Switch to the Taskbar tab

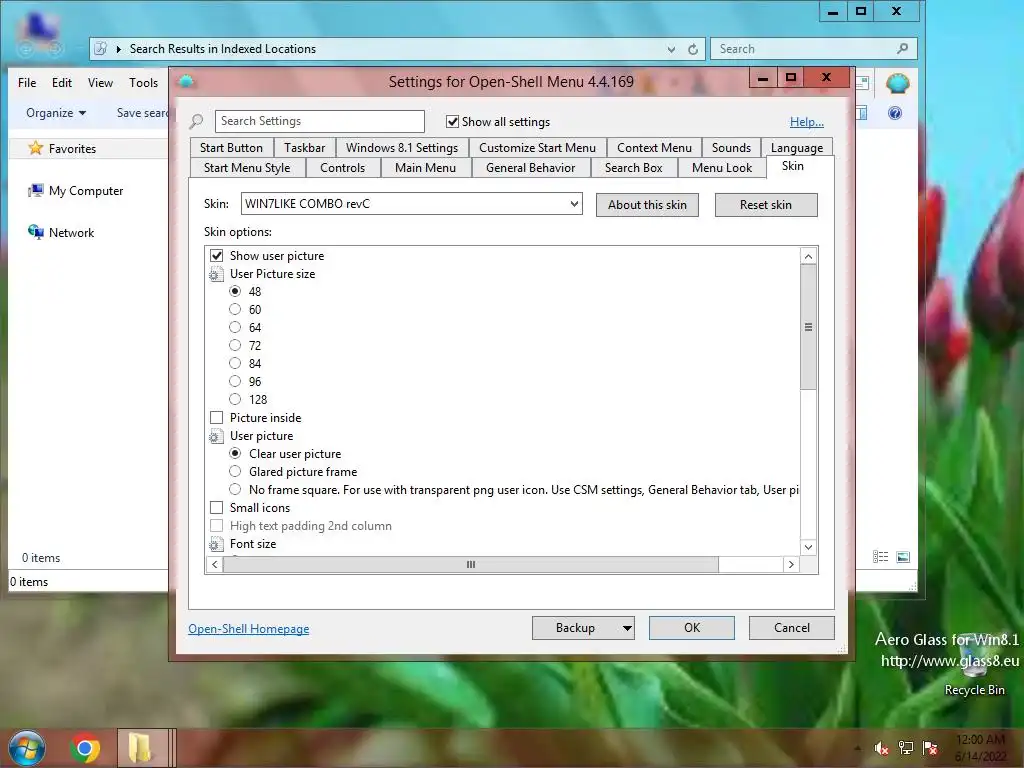click(304, 148)
